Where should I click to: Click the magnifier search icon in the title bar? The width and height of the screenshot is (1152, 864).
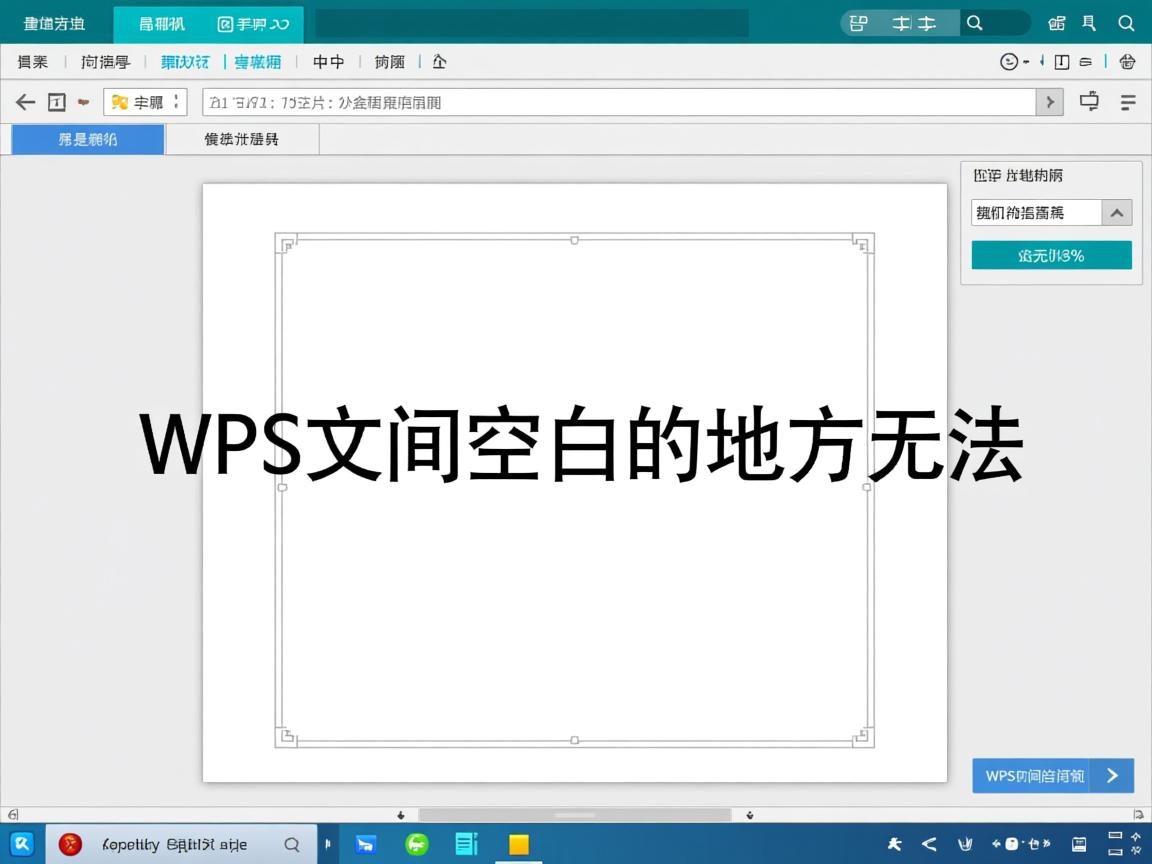pos(1128,23)
